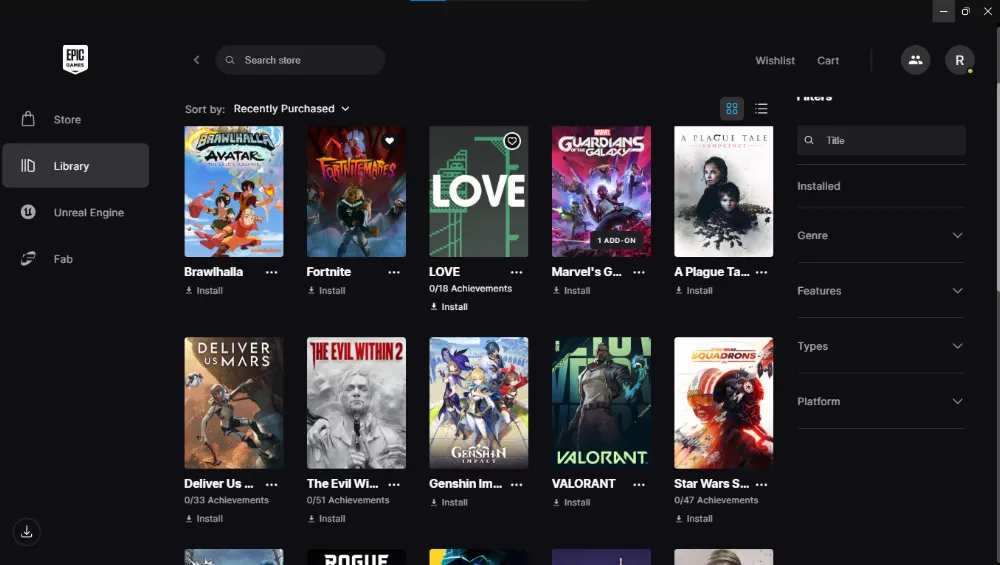Viewport: 1000px width, 565px height.
Task: Open The Evil Within 2 three-dot menu
Action: 394,485
